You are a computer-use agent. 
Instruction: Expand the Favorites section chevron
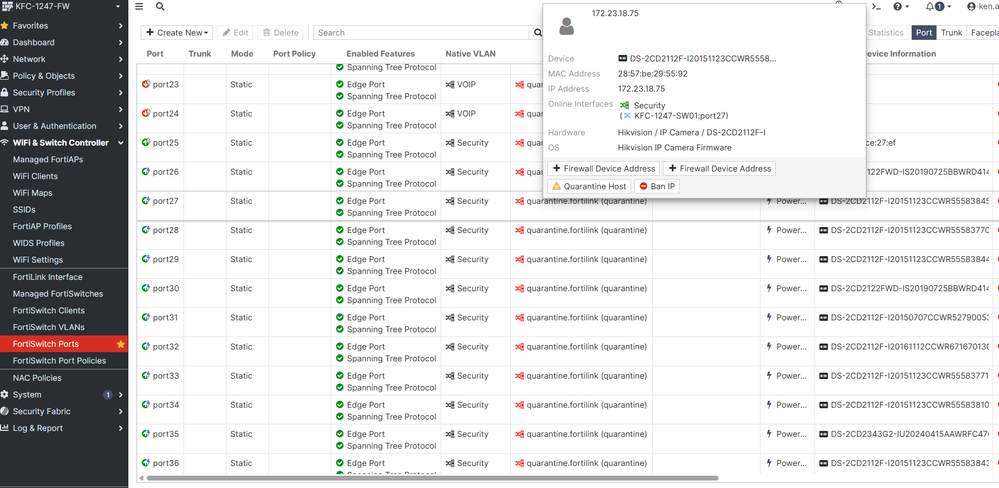click(120, 25)
